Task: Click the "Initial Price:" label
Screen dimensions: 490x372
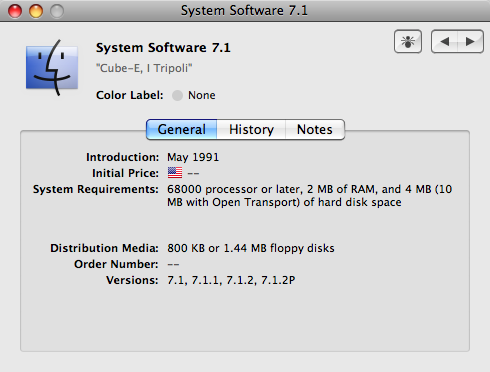Action: [125, 173]
